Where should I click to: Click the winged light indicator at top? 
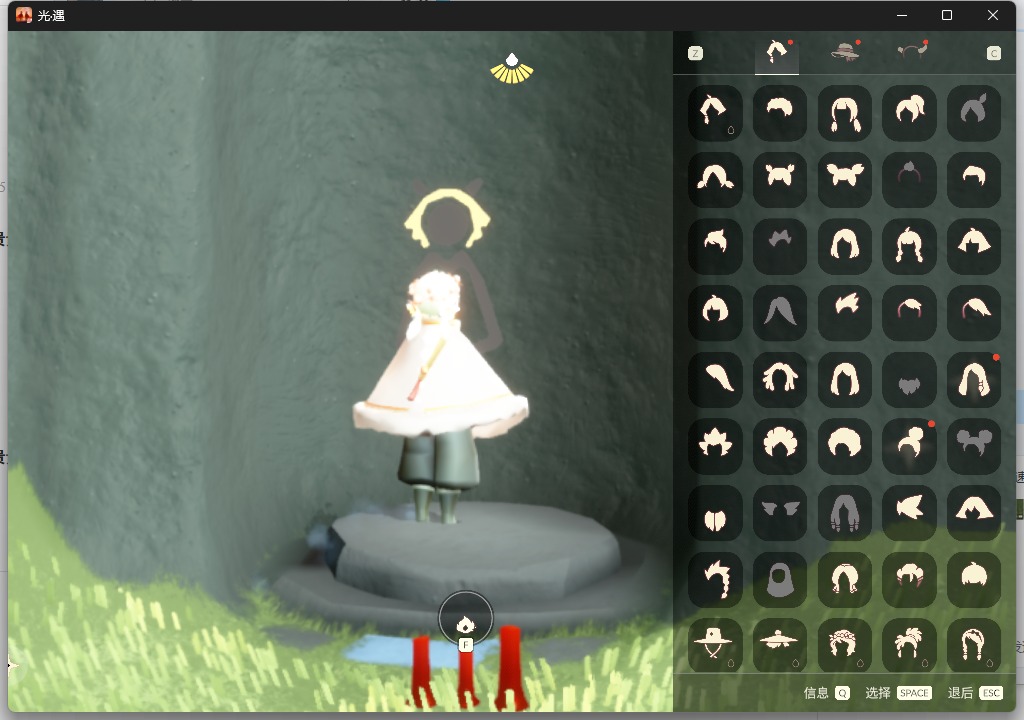pyautogui.click(x=512, y=69)
